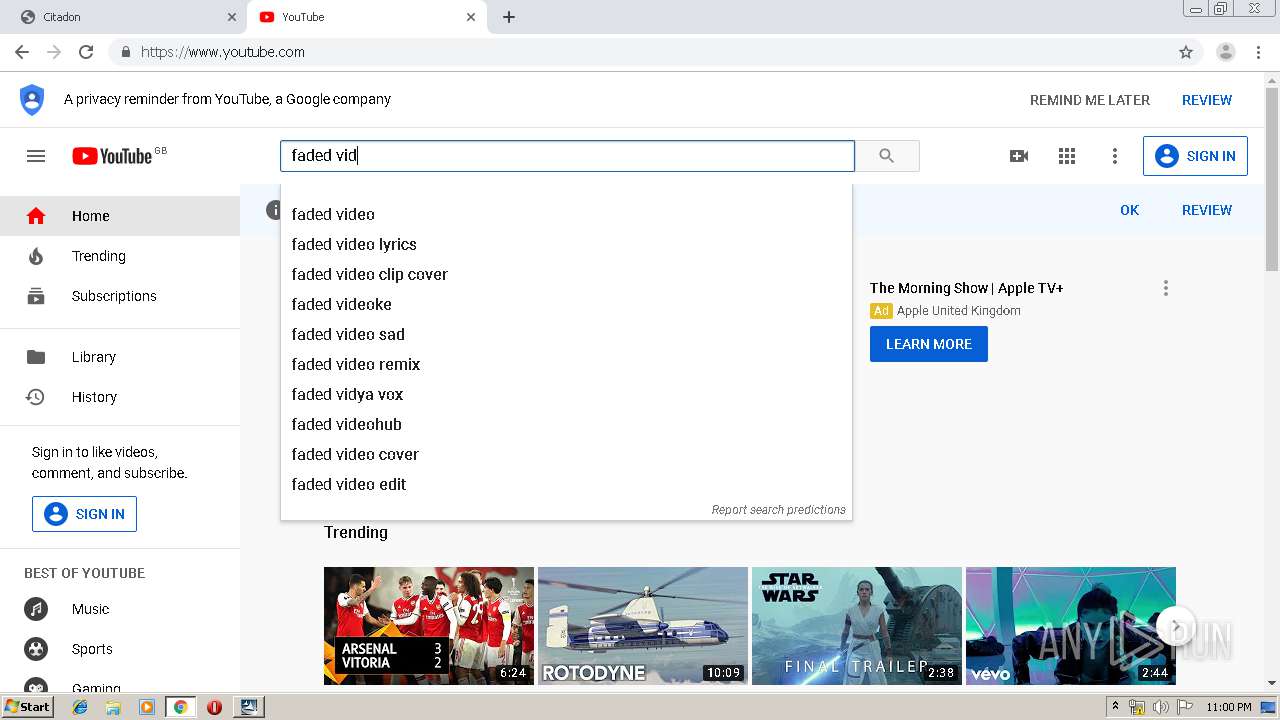Play the Rotodyne video thumbnail

[x=643, y=626]
